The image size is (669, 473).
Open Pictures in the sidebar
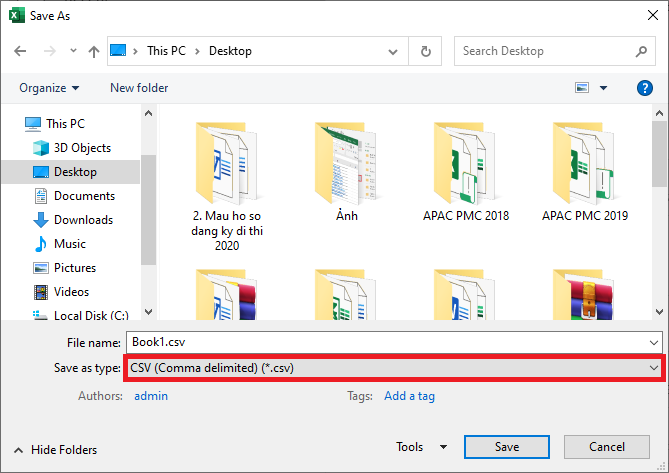click(75, 268)
